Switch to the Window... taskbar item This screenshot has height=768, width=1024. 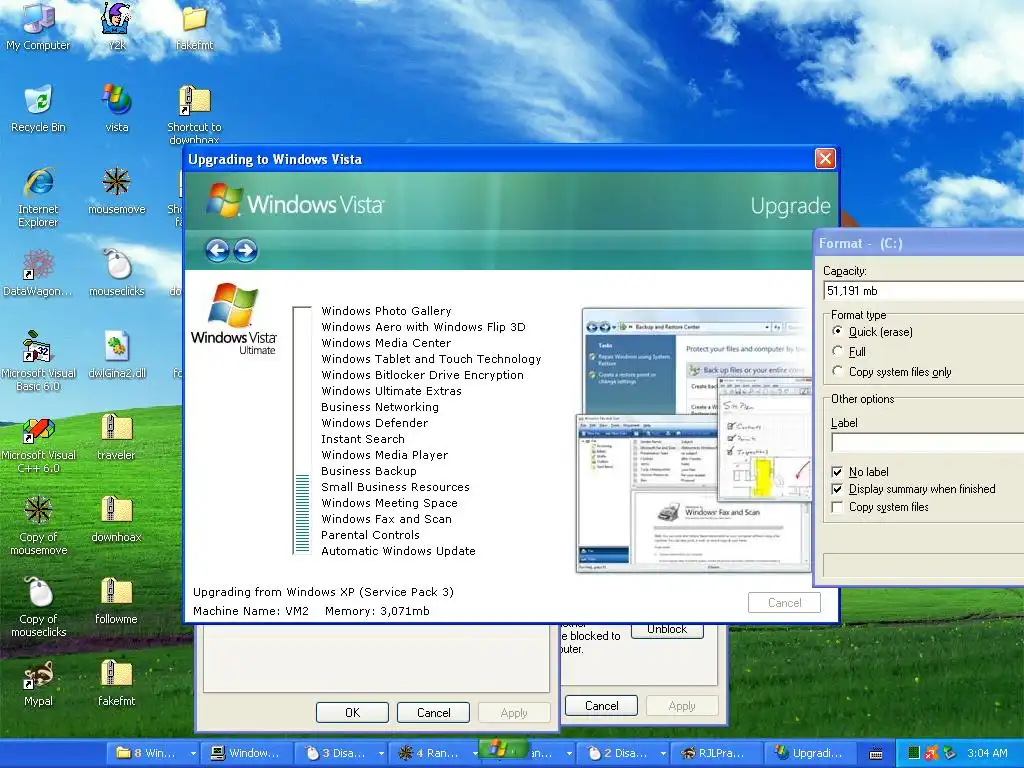tap(245, 754)
